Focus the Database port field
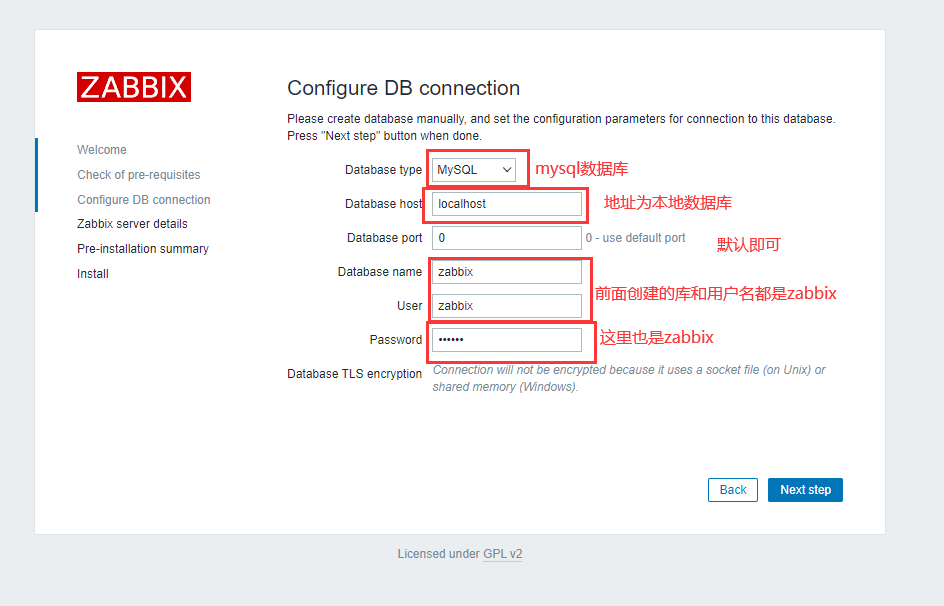Image resolution: width=944 pixels, height=606 pixels. [507, 238]
